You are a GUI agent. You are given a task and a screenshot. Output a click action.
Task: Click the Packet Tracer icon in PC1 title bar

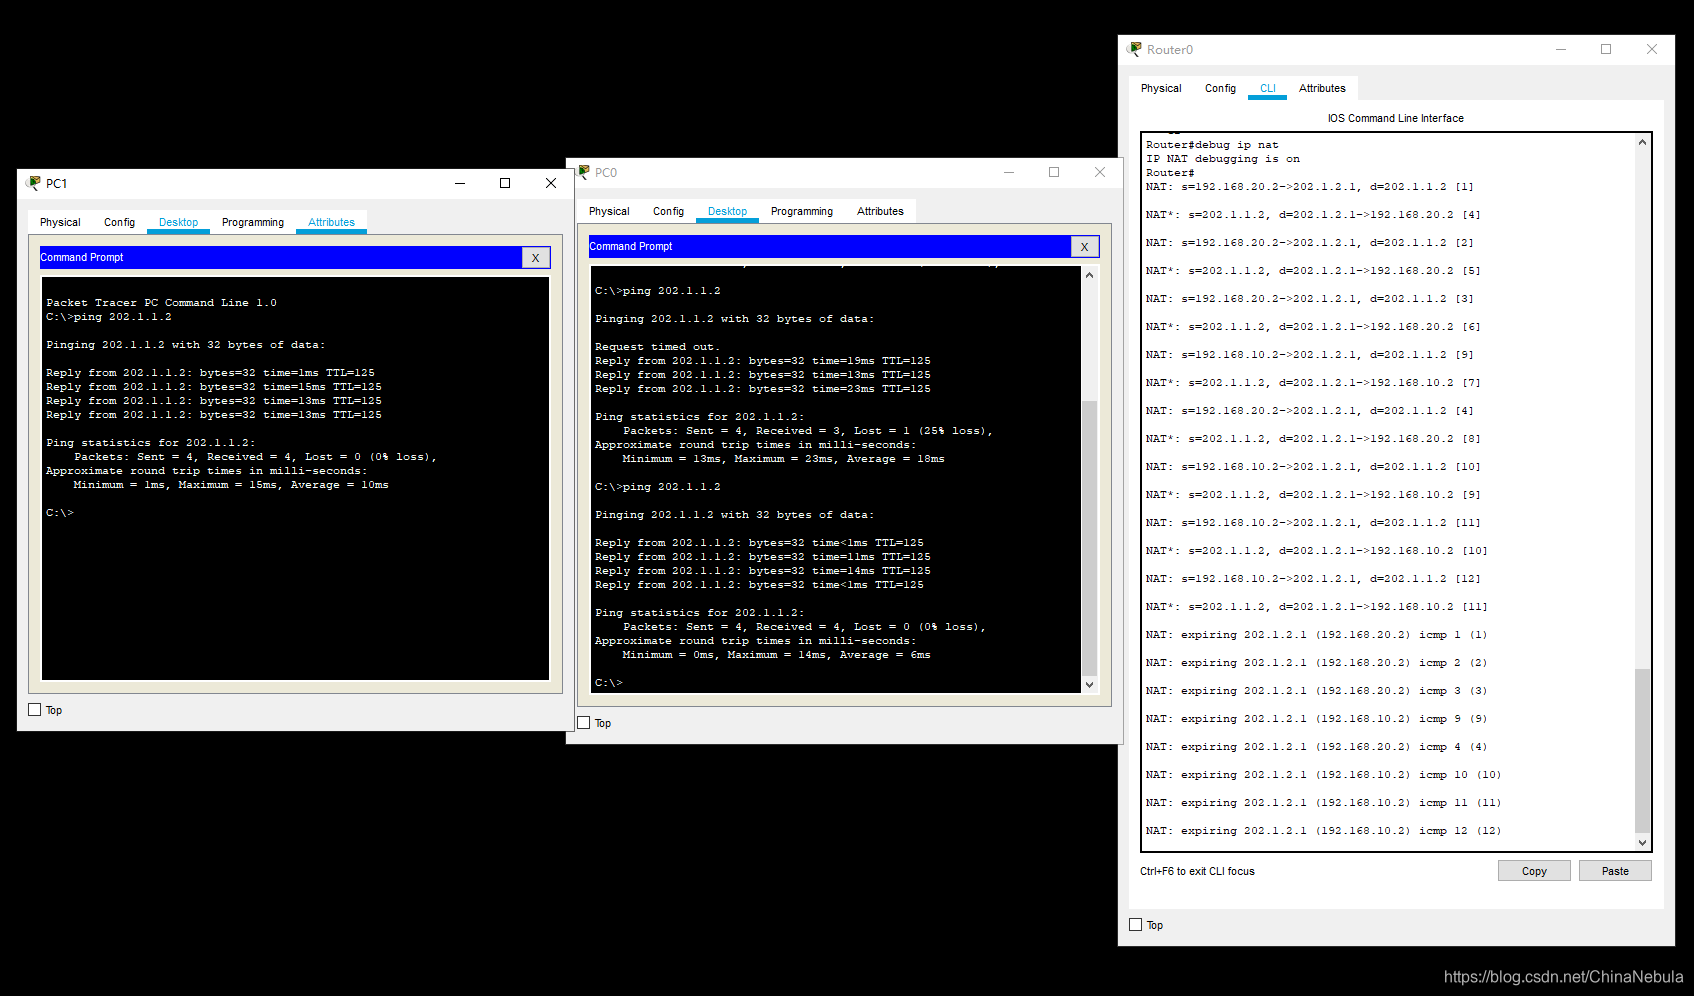(x=33, y=183)
